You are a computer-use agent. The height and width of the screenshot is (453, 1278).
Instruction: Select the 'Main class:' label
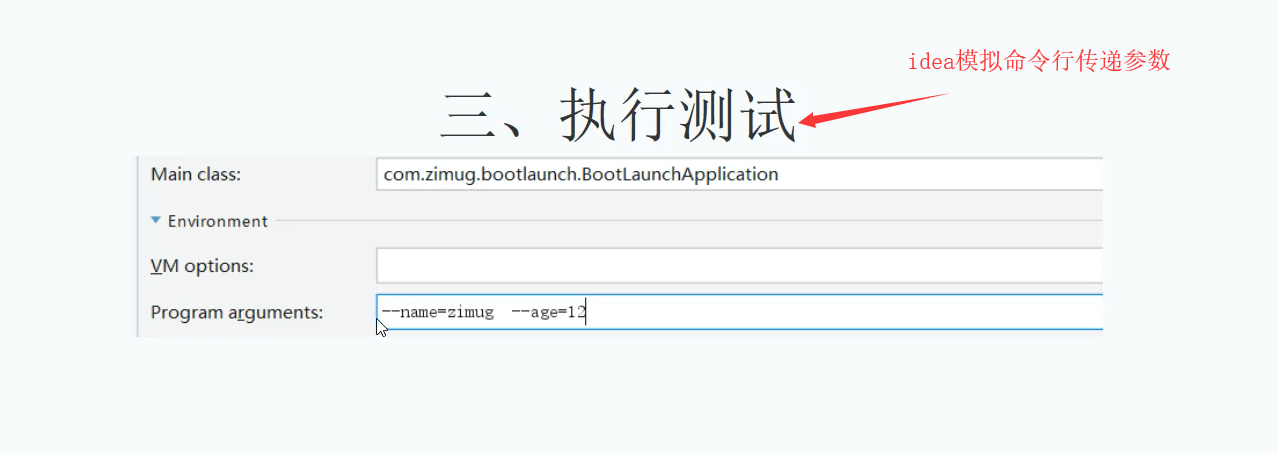tap(196, 174)
